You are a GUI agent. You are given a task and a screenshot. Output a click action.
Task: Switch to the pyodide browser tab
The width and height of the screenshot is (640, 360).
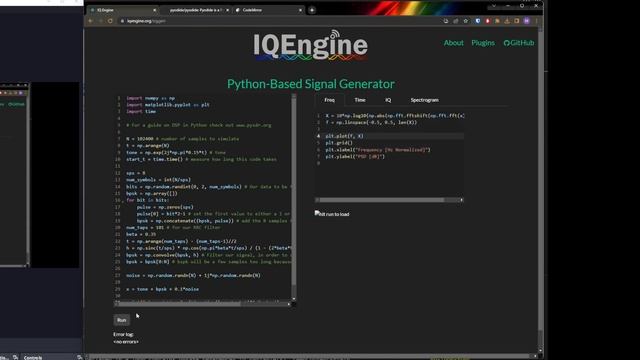click(x=195, y=10)
